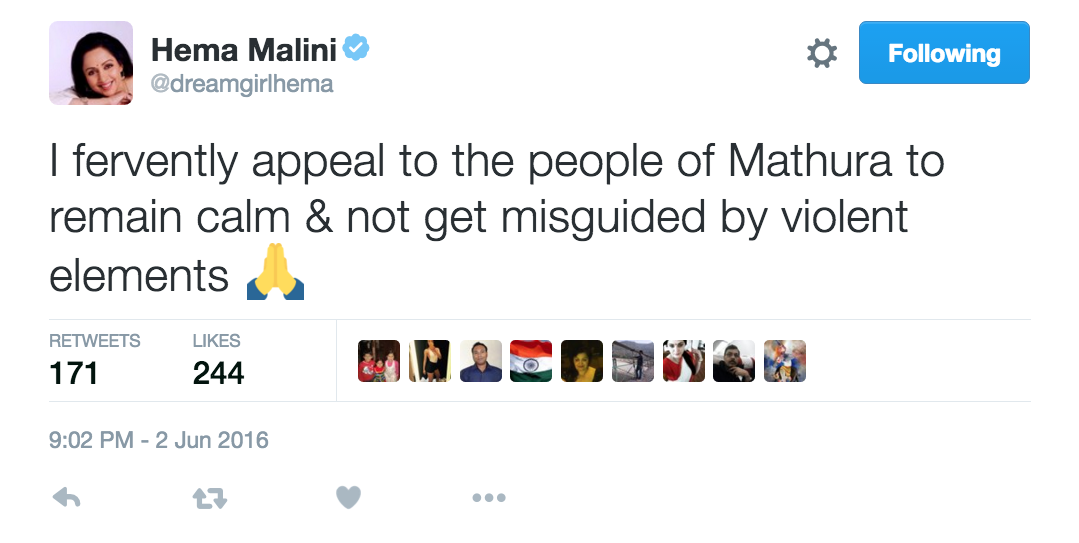Click the avatar of man in blue shirt
The height and width of the screenshot is (543, 1079).
pos(481,361)
